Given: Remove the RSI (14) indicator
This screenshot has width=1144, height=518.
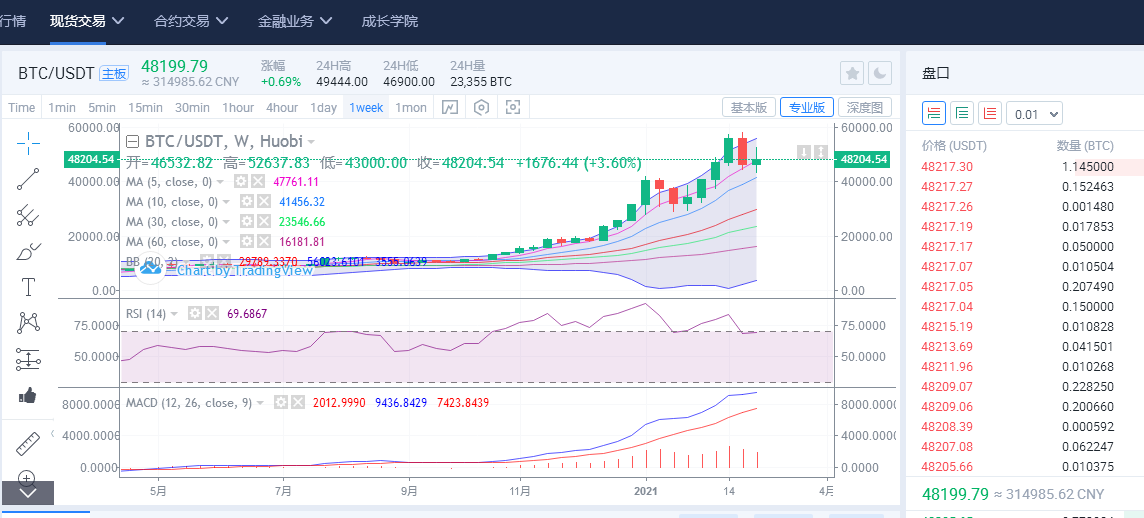Looking at the screenshot, I should point(211,314).
